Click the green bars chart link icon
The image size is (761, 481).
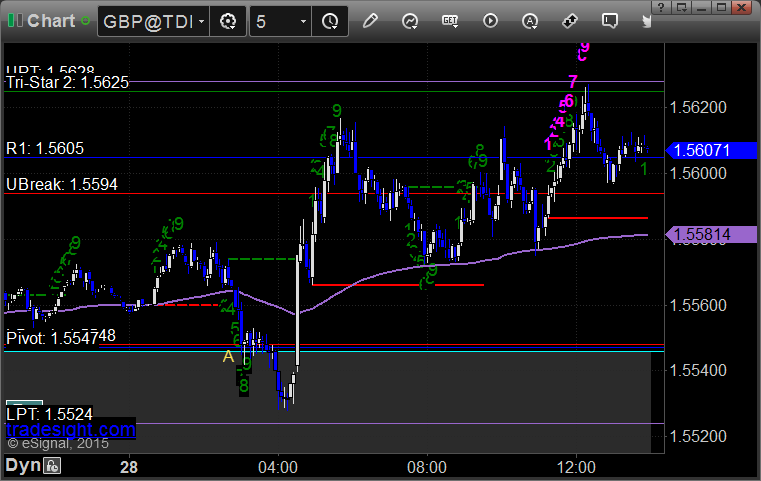point(15,21)
